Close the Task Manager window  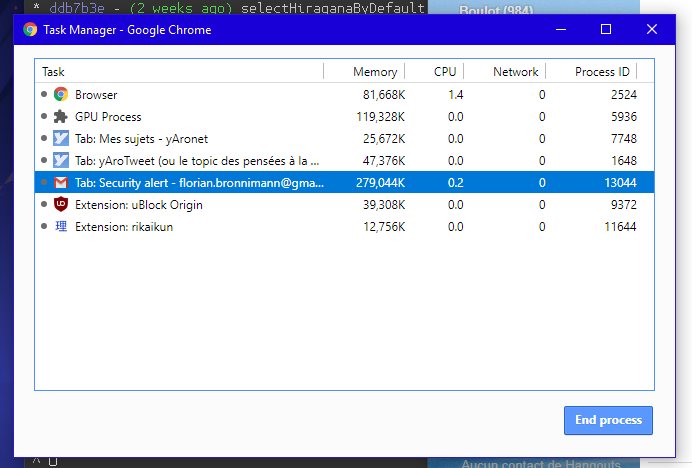click(652, 30)
